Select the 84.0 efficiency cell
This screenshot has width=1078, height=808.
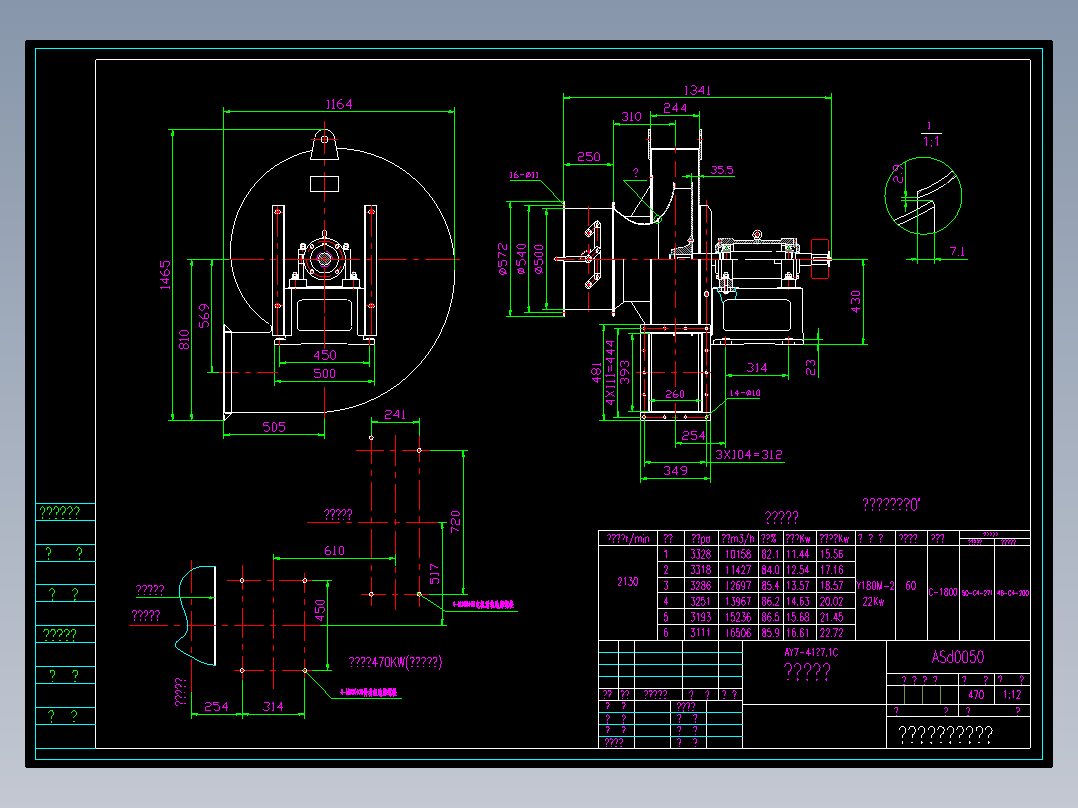coord(770,570)
